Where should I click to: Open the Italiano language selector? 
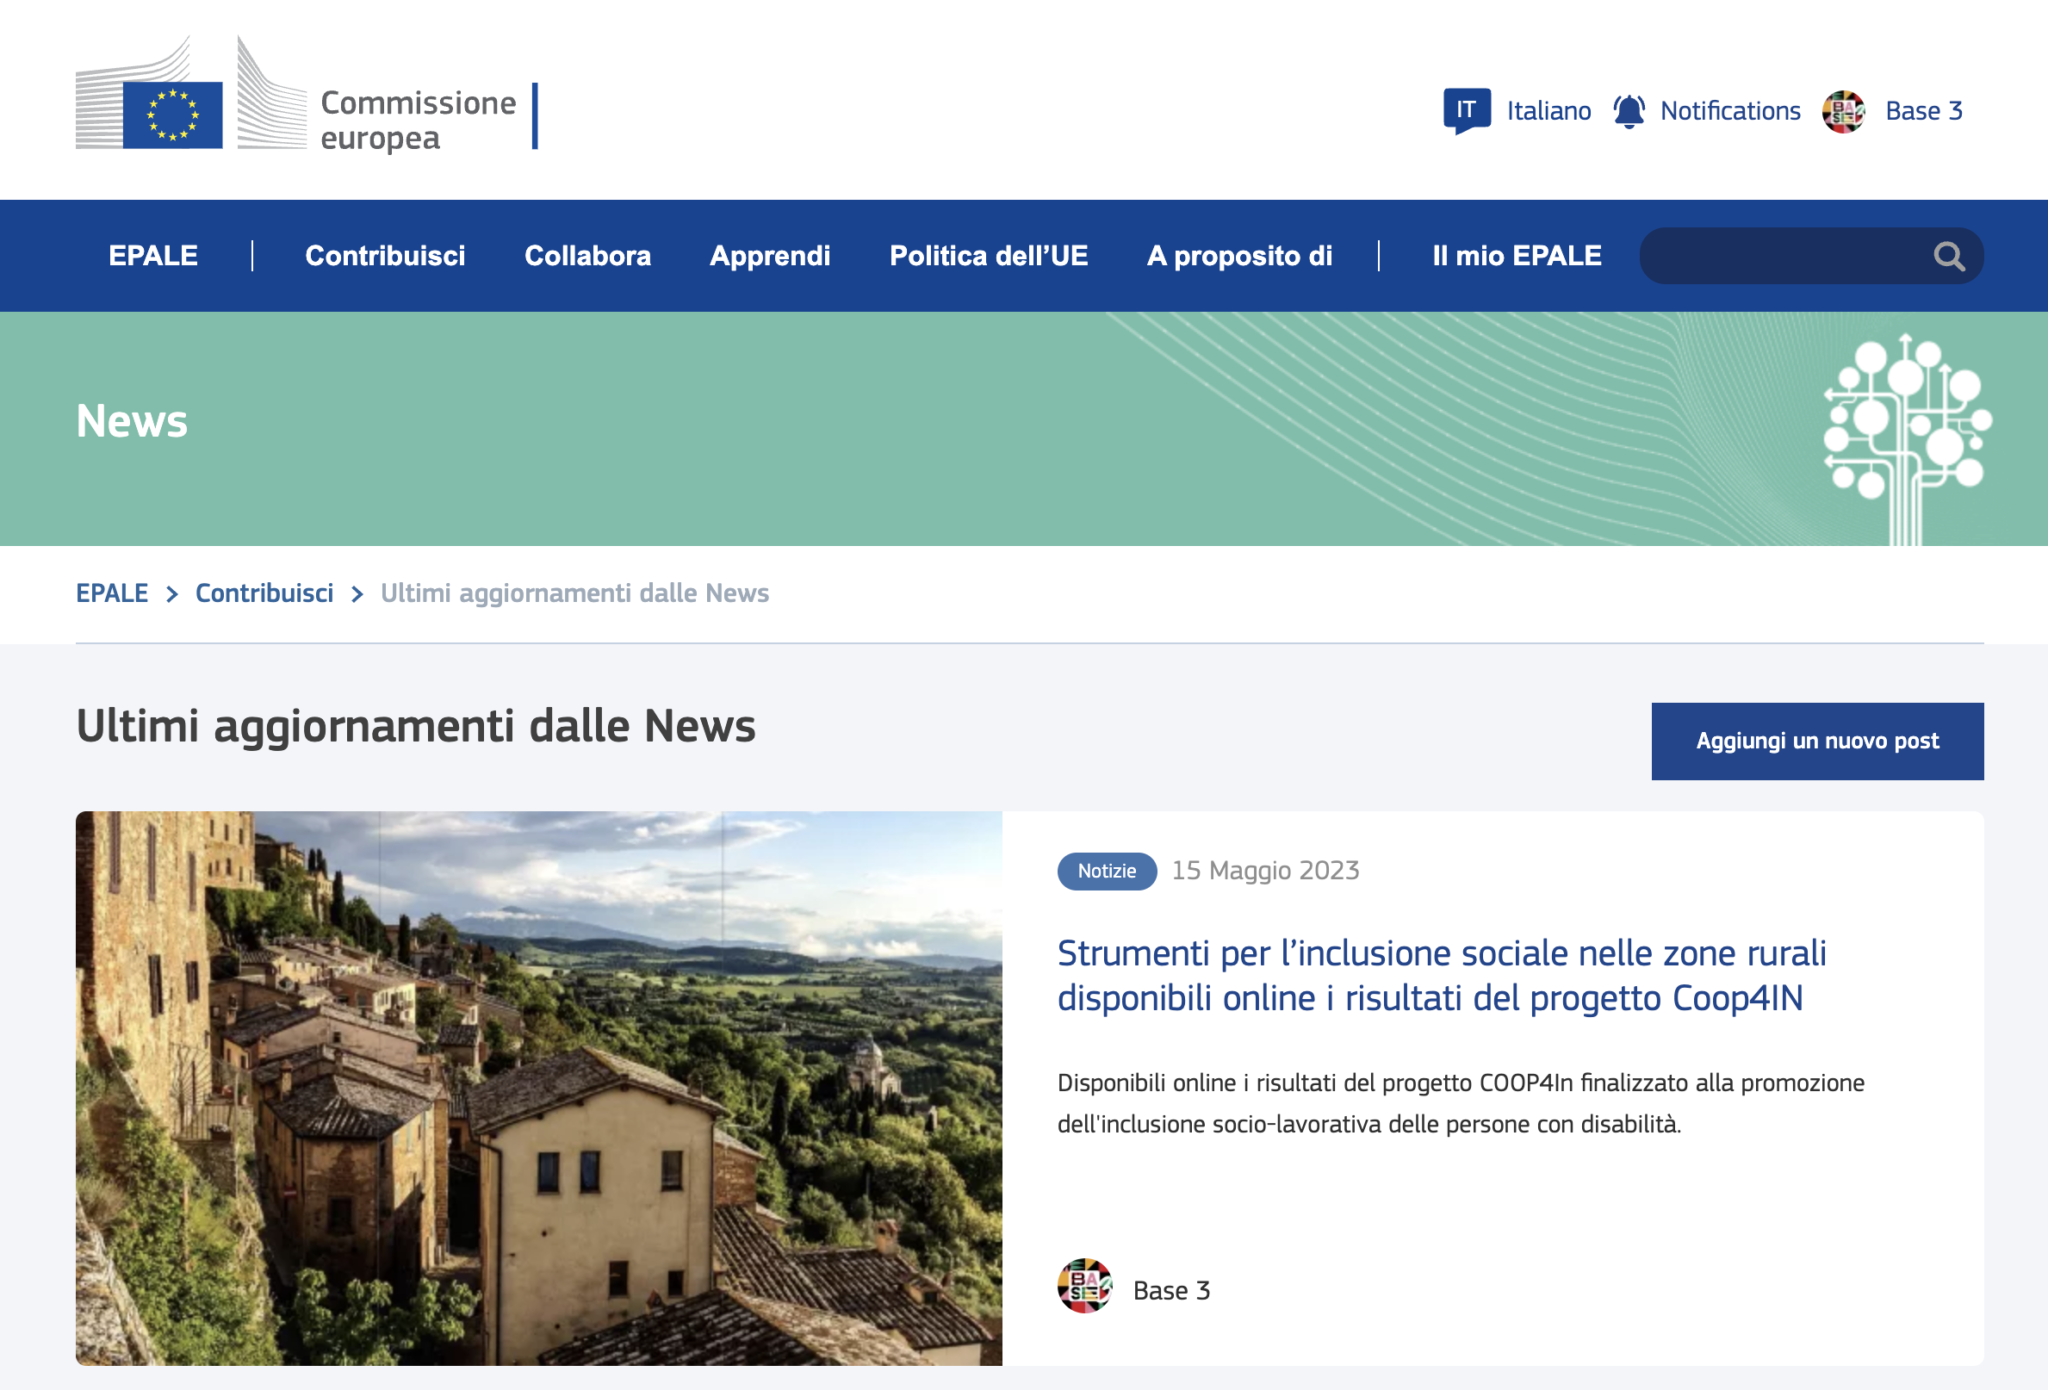1548,111
